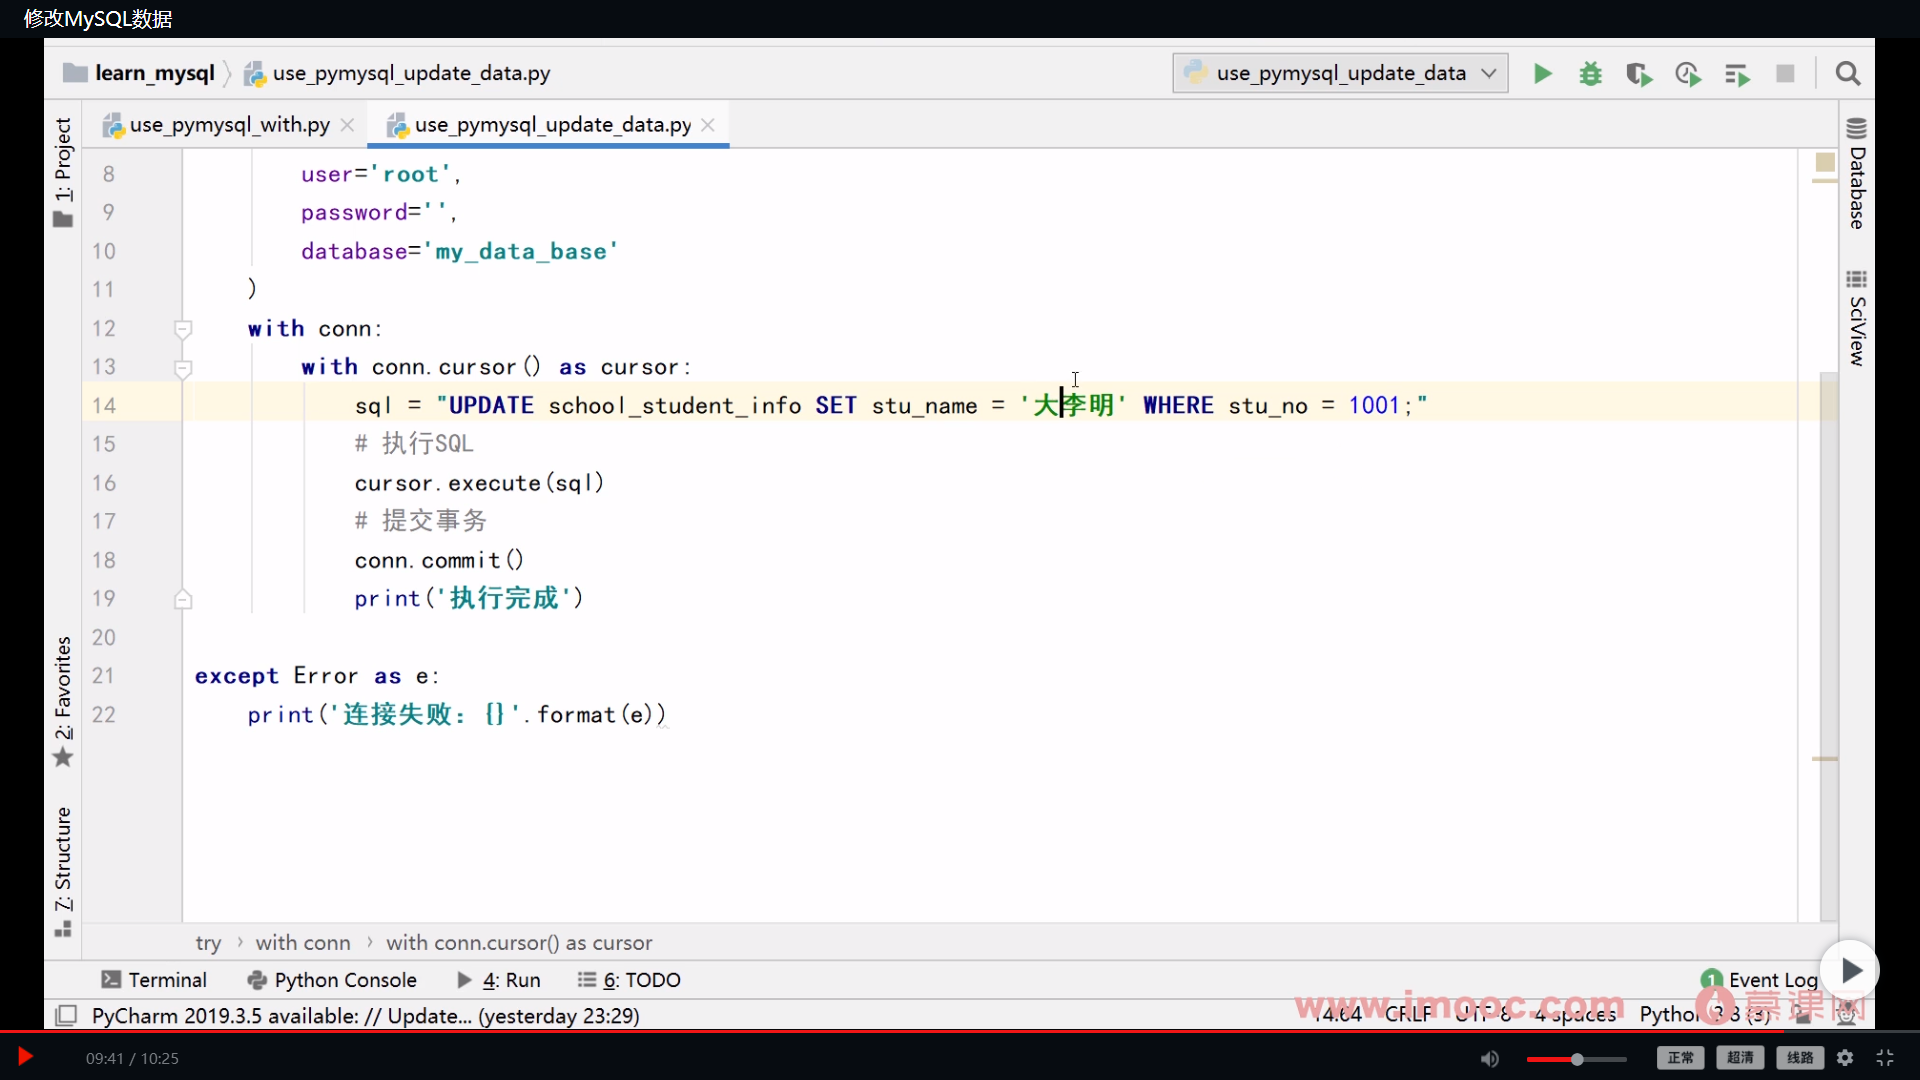The image size is (1920, 1080).
Task: Click the except Error as e line
Action: 317,676
